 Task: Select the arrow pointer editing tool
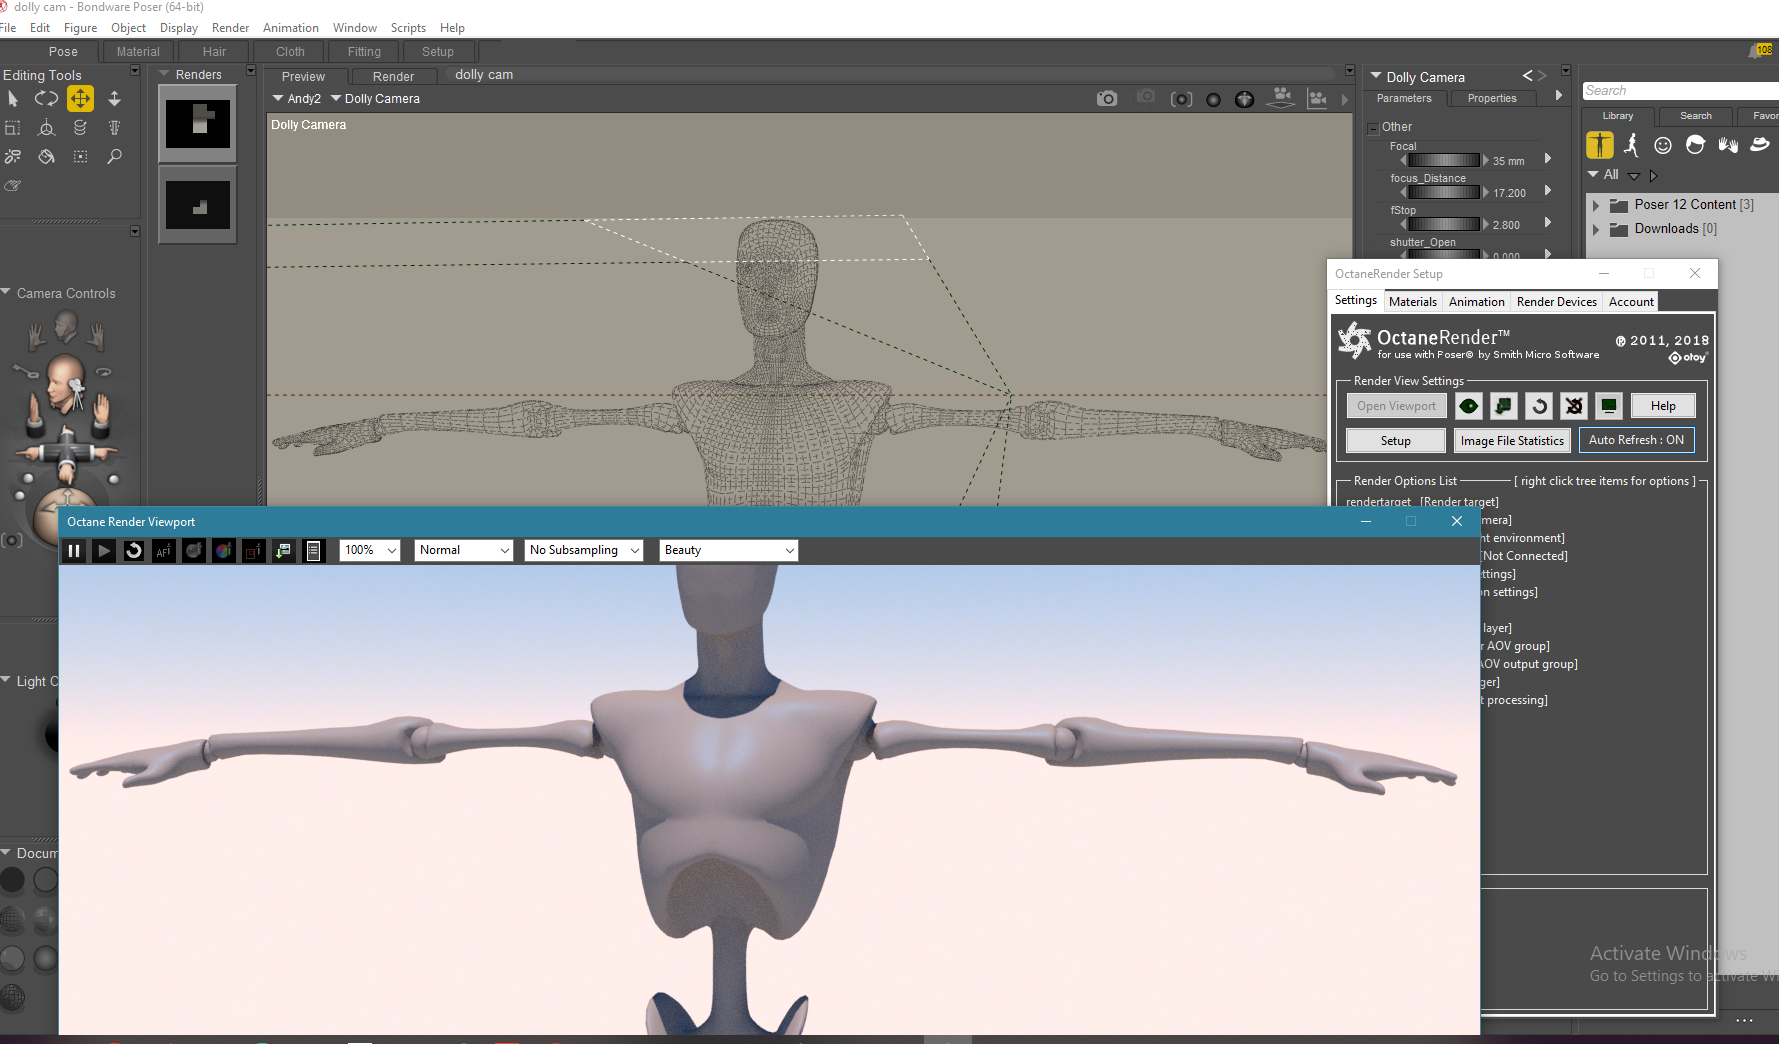[x=13, y=98]
